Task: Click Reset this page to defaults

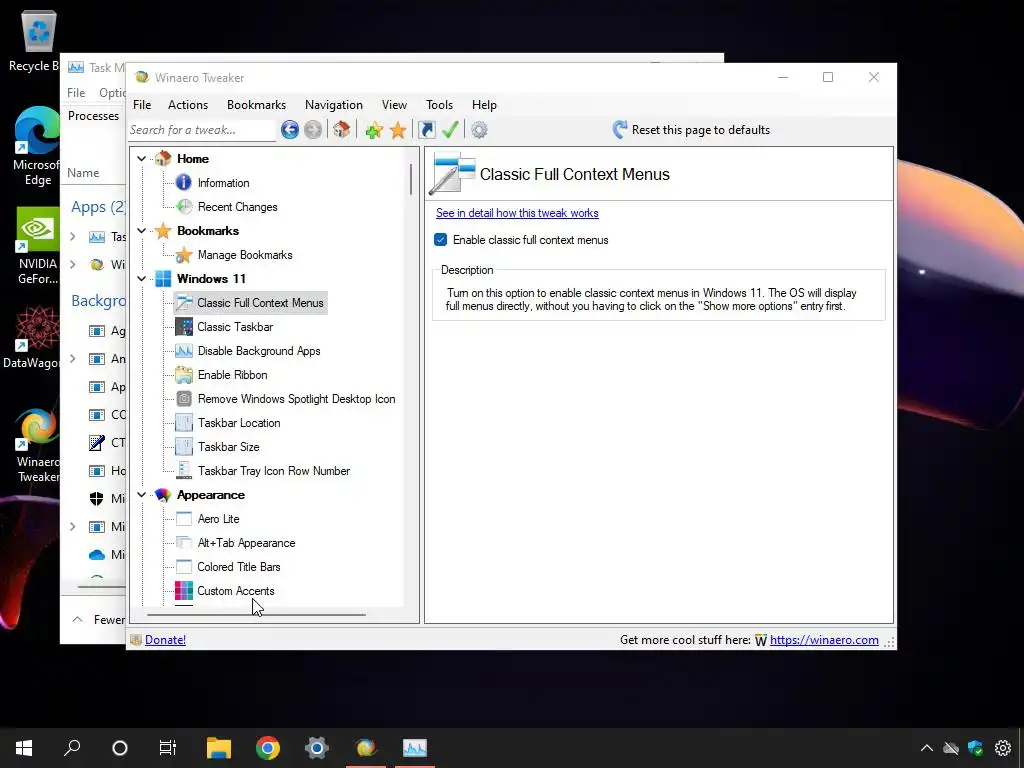Action: 692,130
